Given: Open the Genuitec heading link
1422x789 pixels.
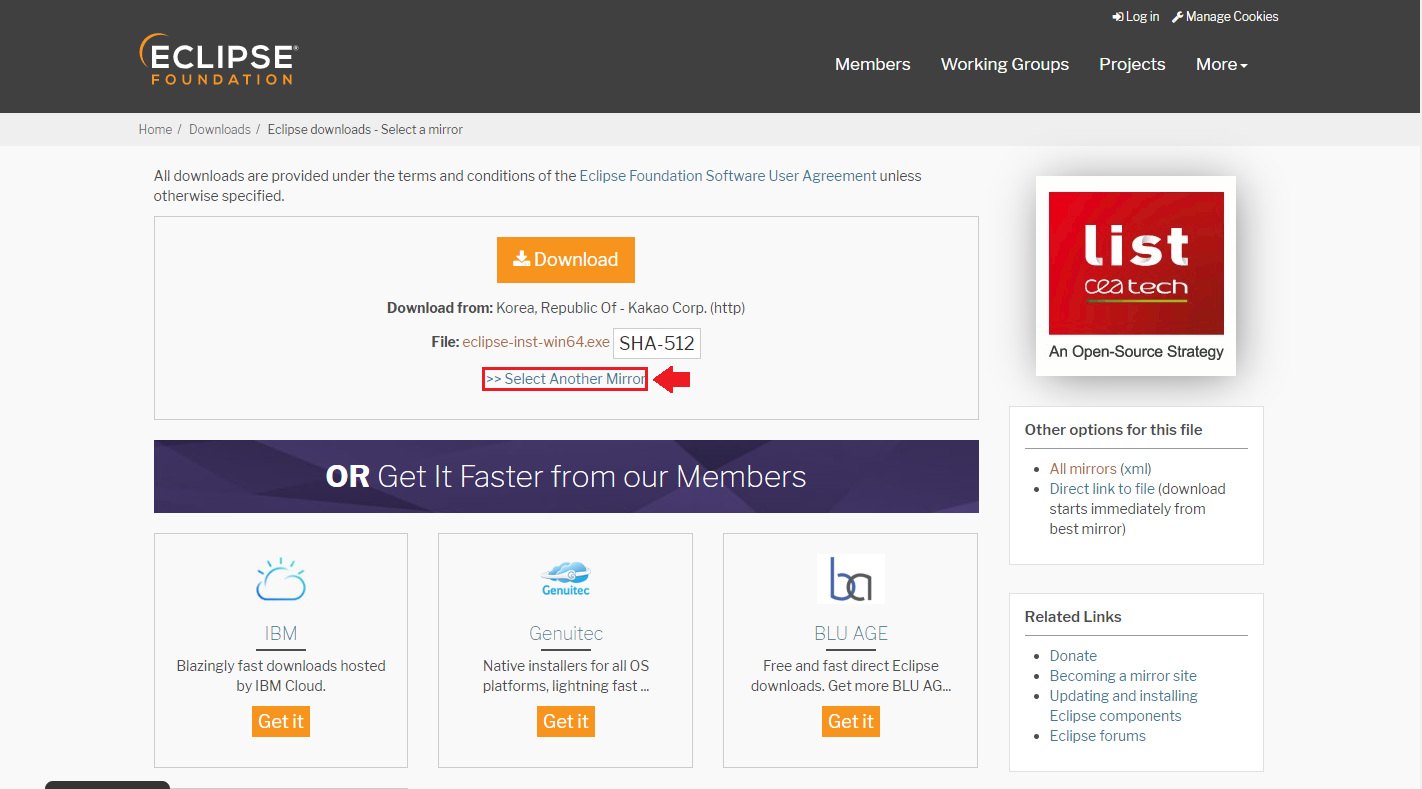Looking at the screenshot, I should pos(566,634).
